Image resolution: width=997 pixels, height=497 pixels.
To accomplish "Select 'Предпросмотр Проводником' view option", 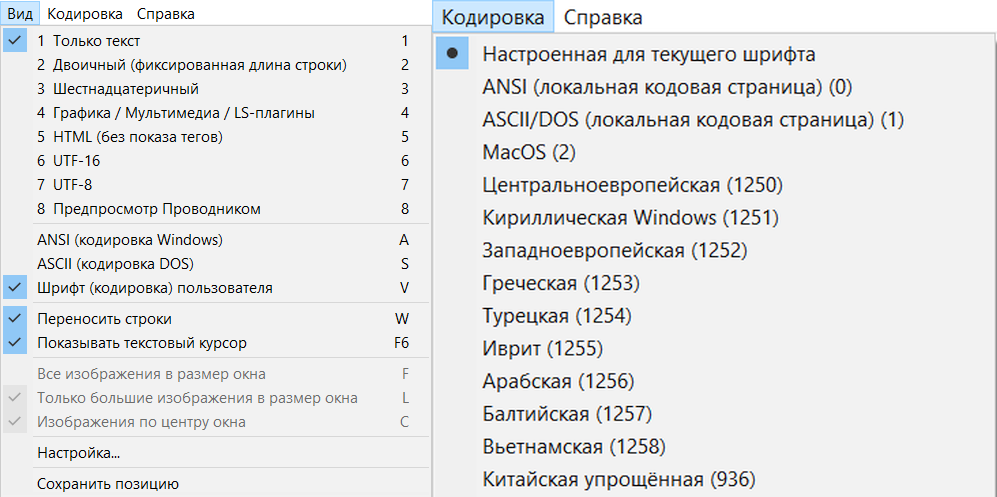I will point(216,208).
